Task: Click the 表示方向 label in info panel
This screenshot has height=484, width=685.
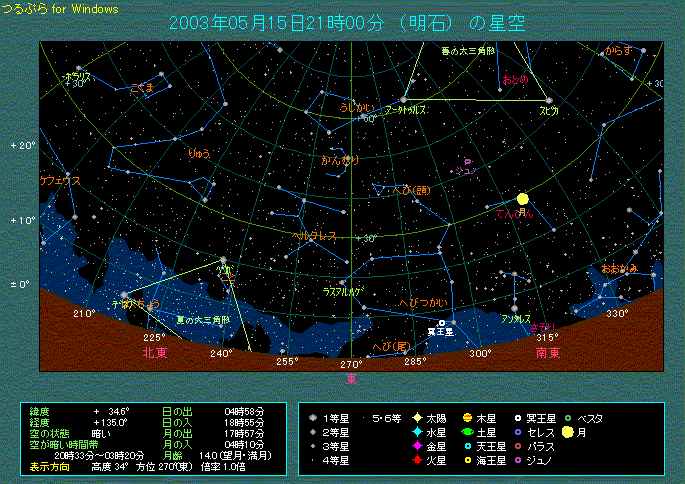Action: (49, 467)
